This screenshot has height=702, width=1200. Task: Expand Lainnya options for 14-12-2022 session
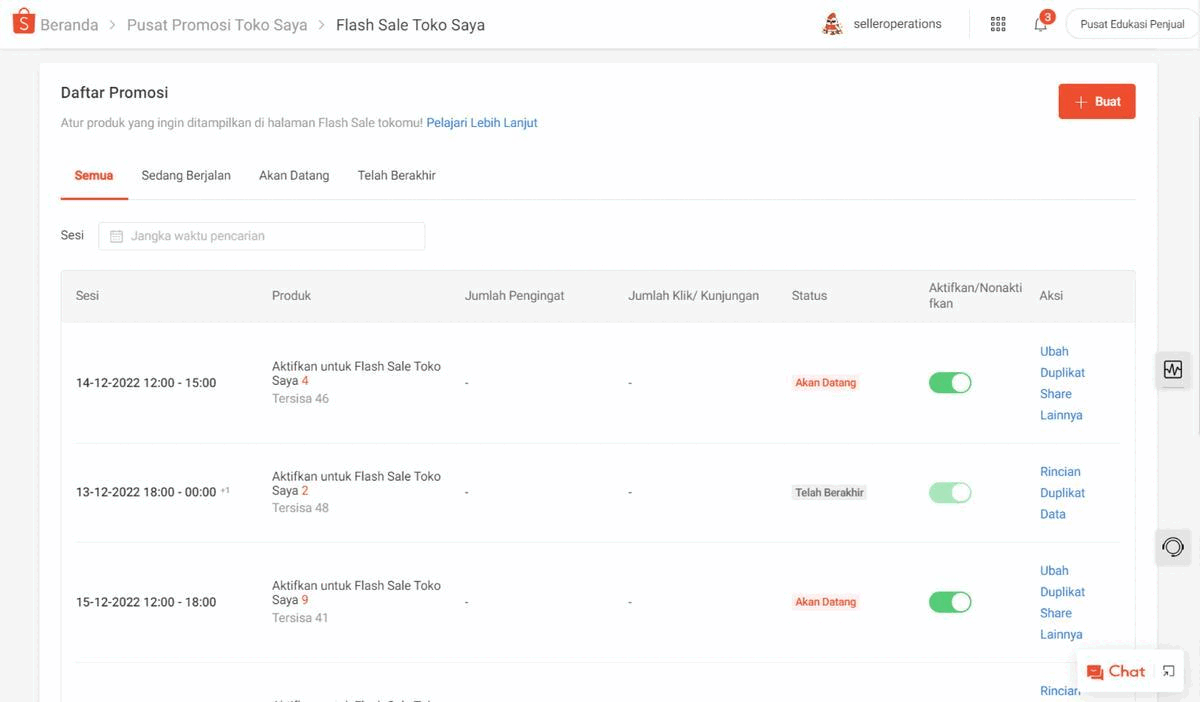point(1061,415)
